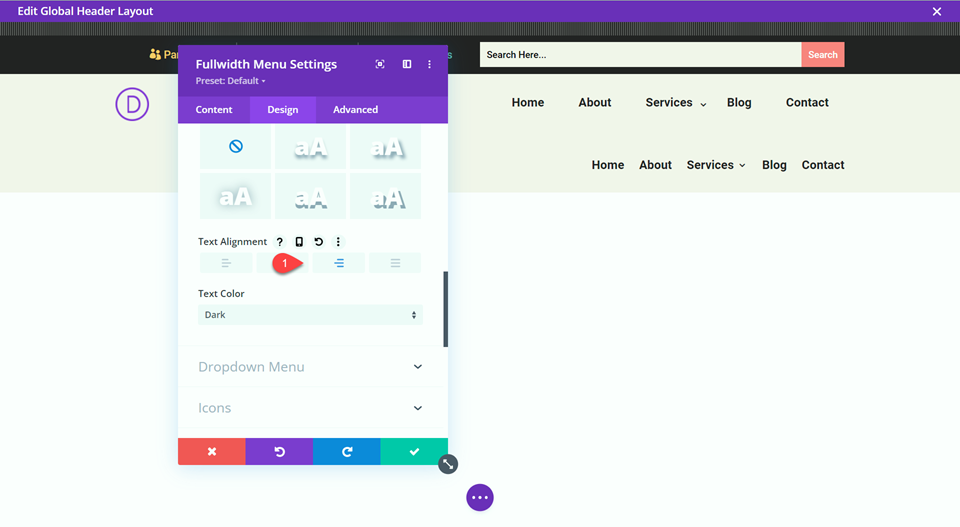Screen dimensions: 960x527
Task: Pick the bottom-right text shadow preset
Action: 385,196
